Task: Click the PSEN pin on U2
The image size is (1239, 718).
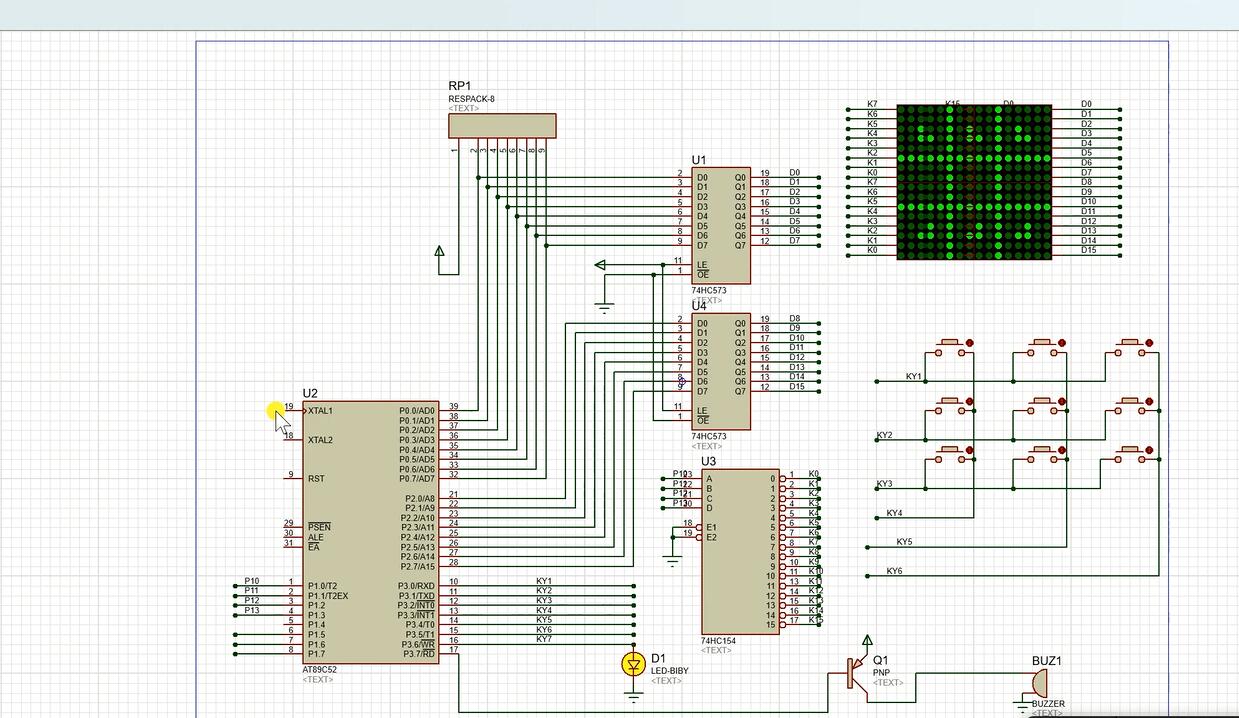Action: [x=319, y=526]
